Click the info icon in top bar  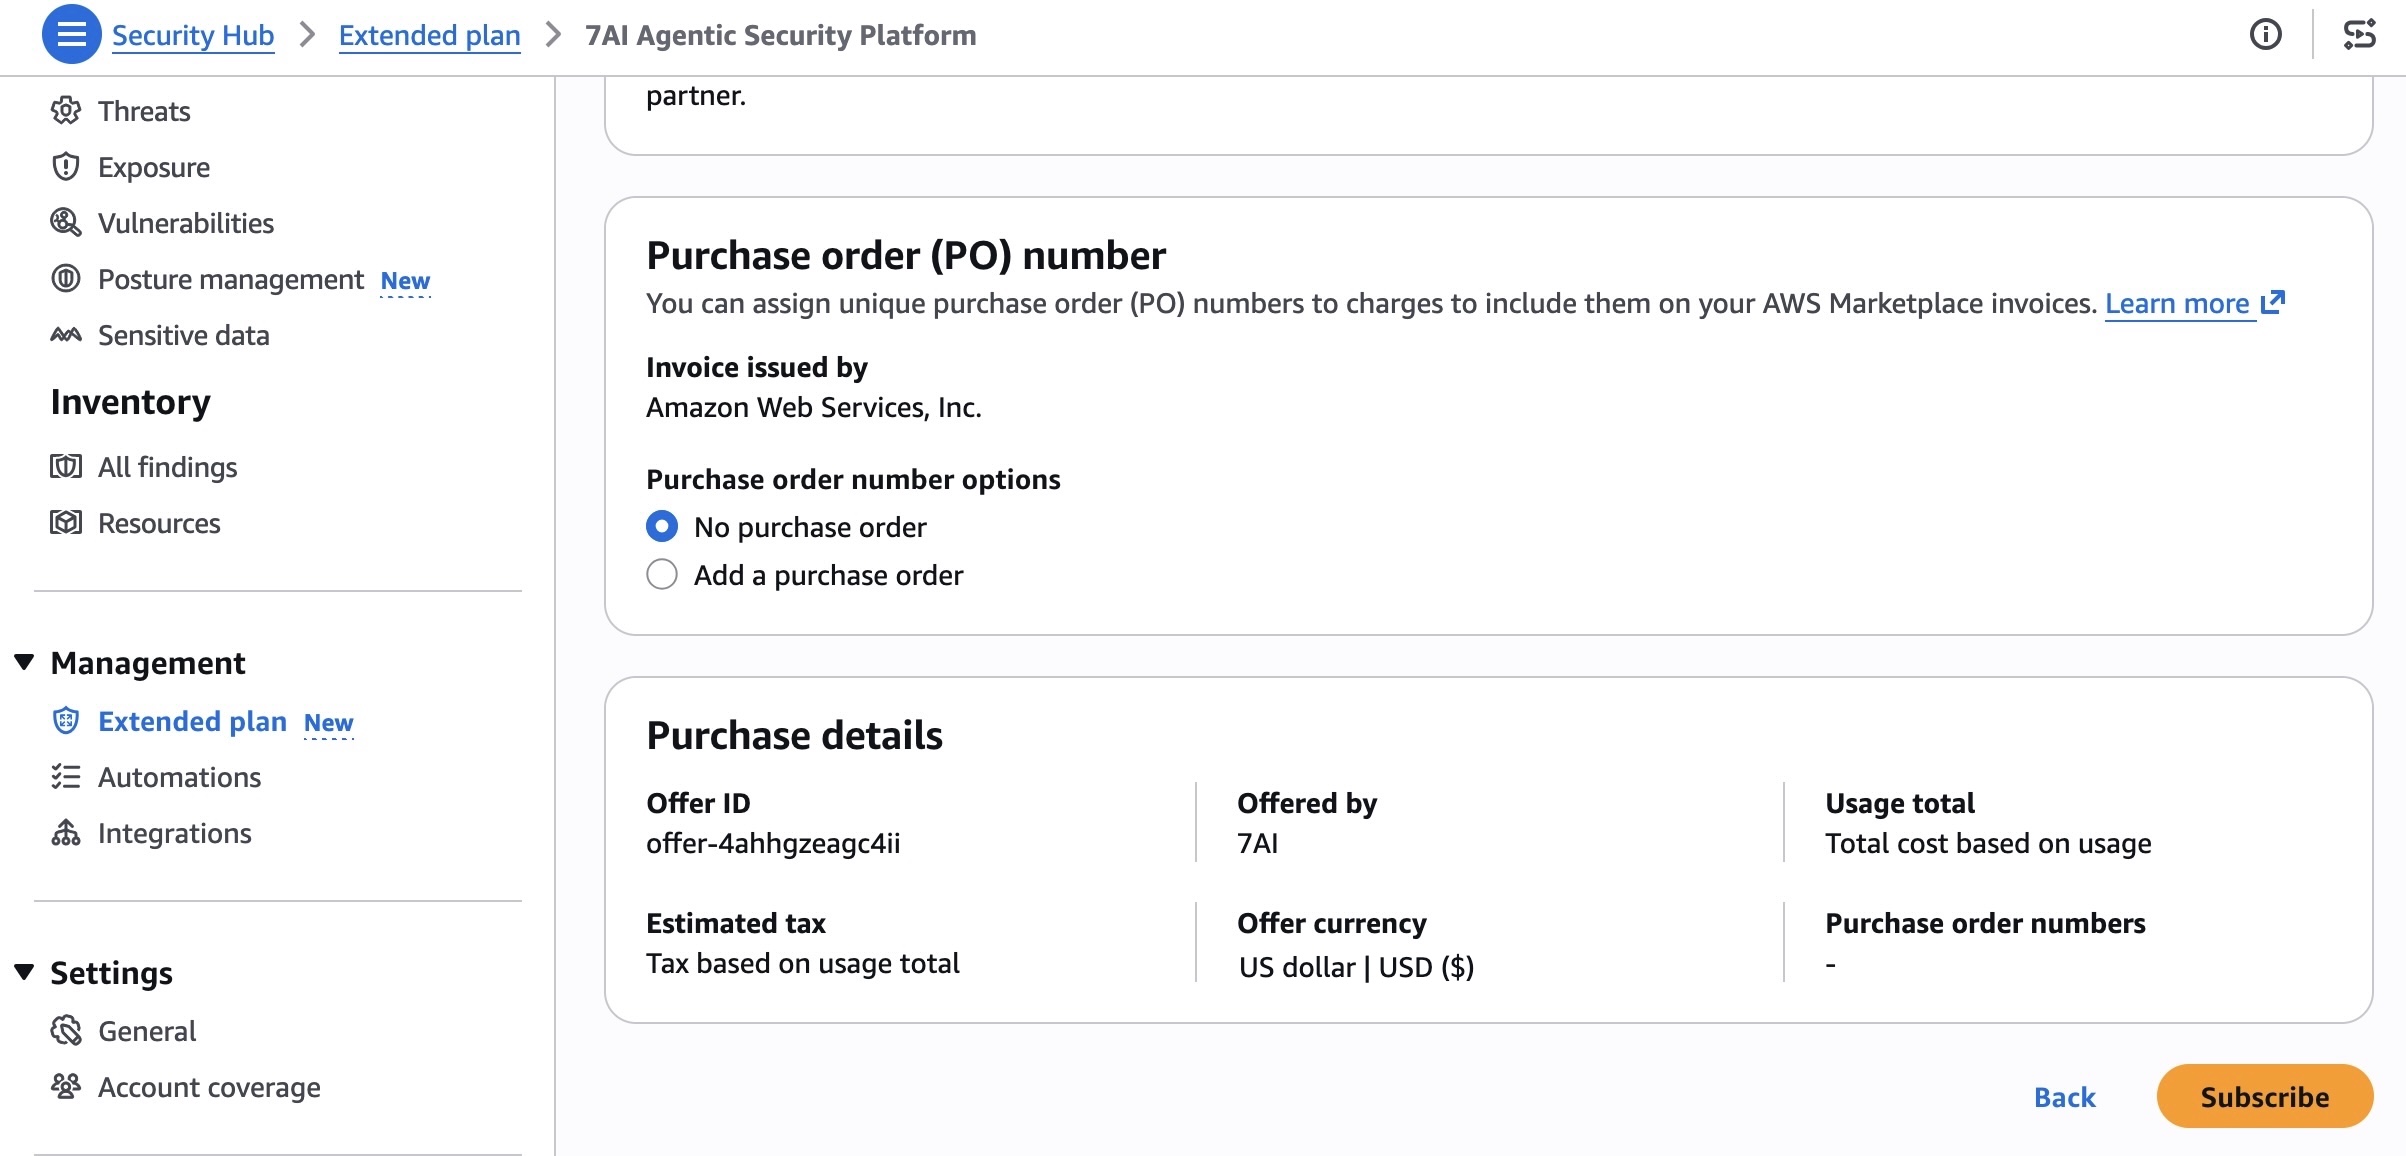pyautogui.click(x=2265, y=35)
